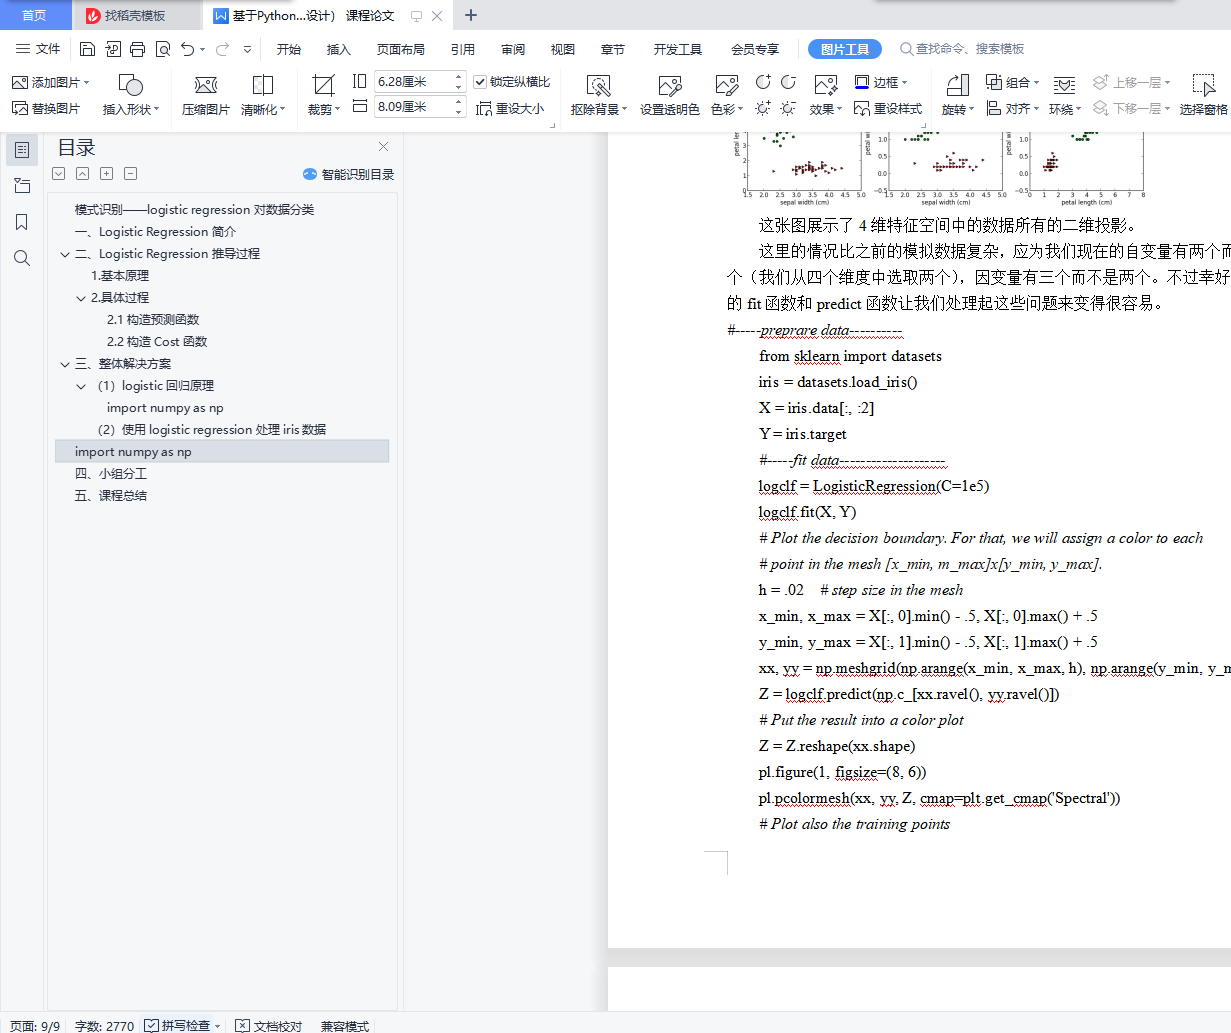Image resolution: width=1231 pixels, height=1033 pixels.
Task: Close the 目录 outline panel
Action: [383, 147]
